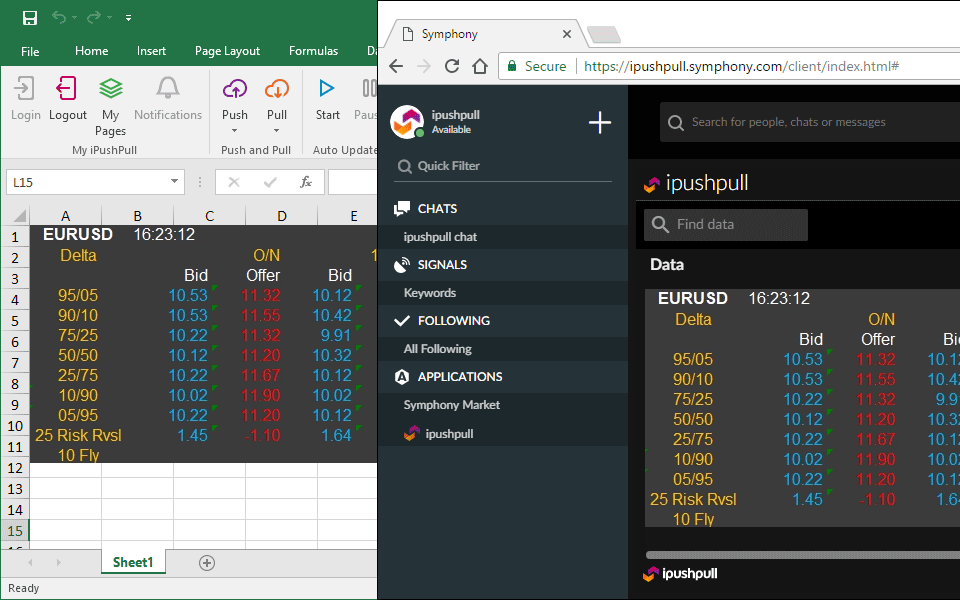The width and height of the screenshot is (960, 600).
Task: Switch to the Home ribbon tab
Action: tap(91, 51)
